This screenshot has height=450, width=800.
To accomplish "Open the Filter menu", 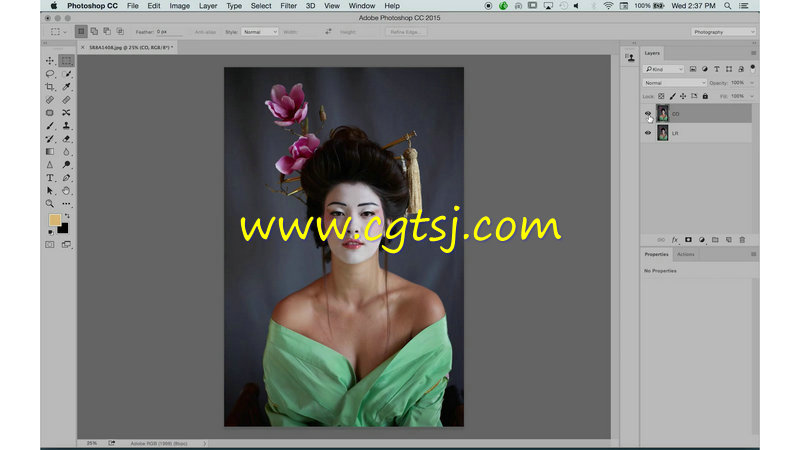I will [288, 6].
